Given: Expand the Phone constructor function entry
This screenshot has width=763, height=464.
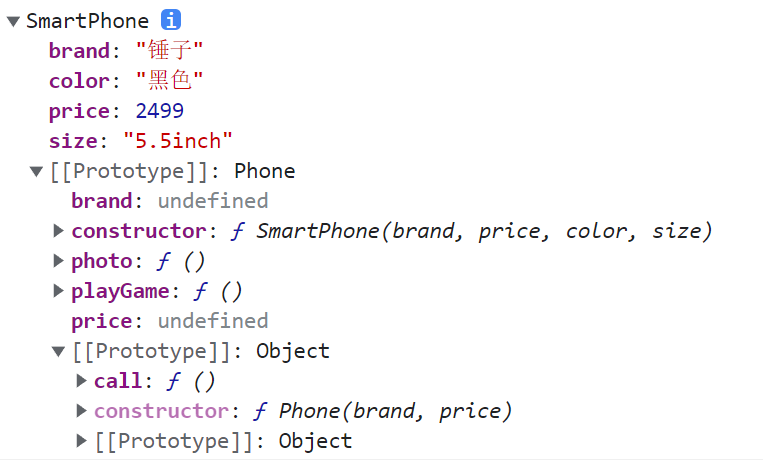Looking at the screenshot, I should [82, 411].
